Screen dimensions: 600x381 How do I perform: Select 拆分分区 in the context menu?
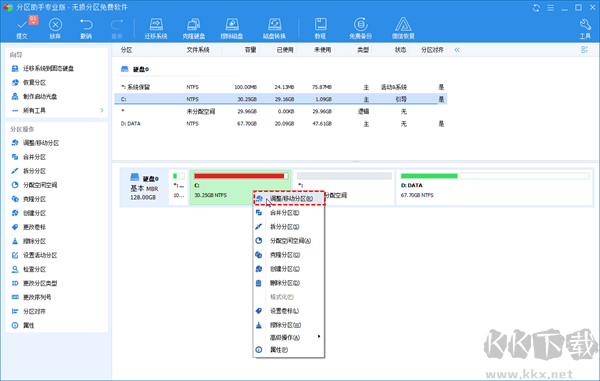click(289, 227)
